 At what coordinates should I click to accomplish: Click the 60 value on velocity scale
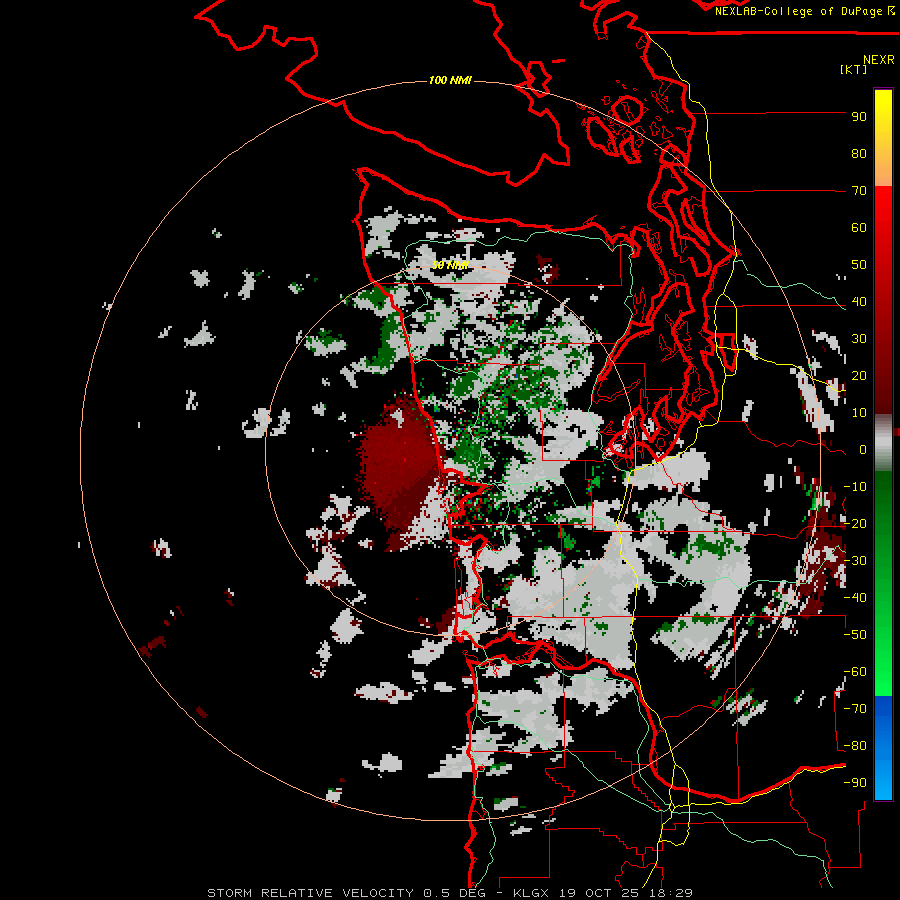pyautogui.click(x=859, y=228)
